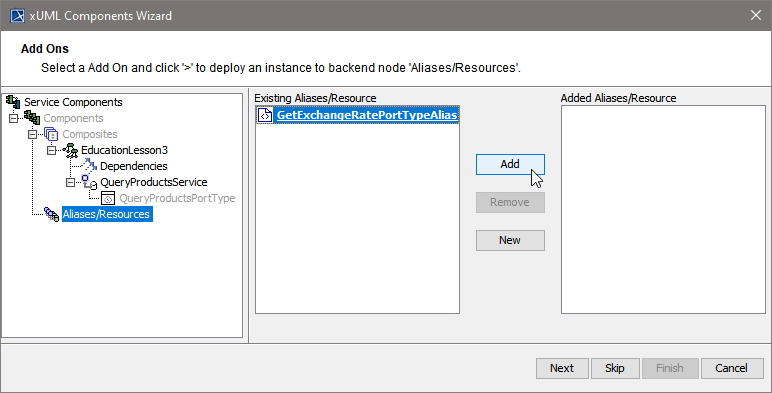Screen dimensions: 772x393
Task: Click inside the Added Aliases/Resource list
Action: (x=663, y=209)
